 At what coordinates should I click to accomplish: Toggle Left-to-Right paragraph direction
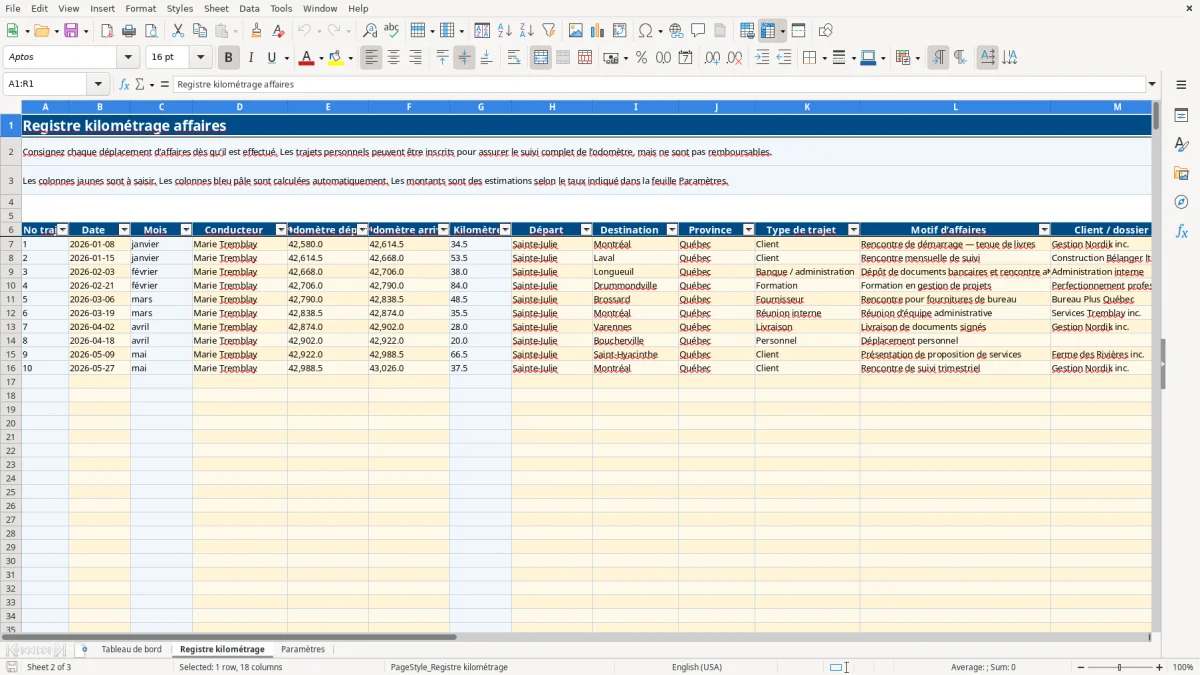pos(938,58)
